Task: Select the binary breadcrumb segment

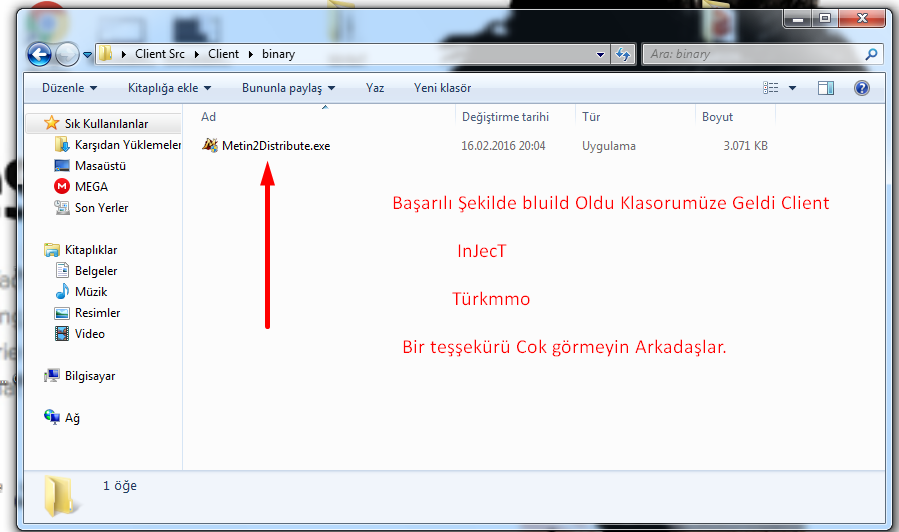Action: point(279,54)
